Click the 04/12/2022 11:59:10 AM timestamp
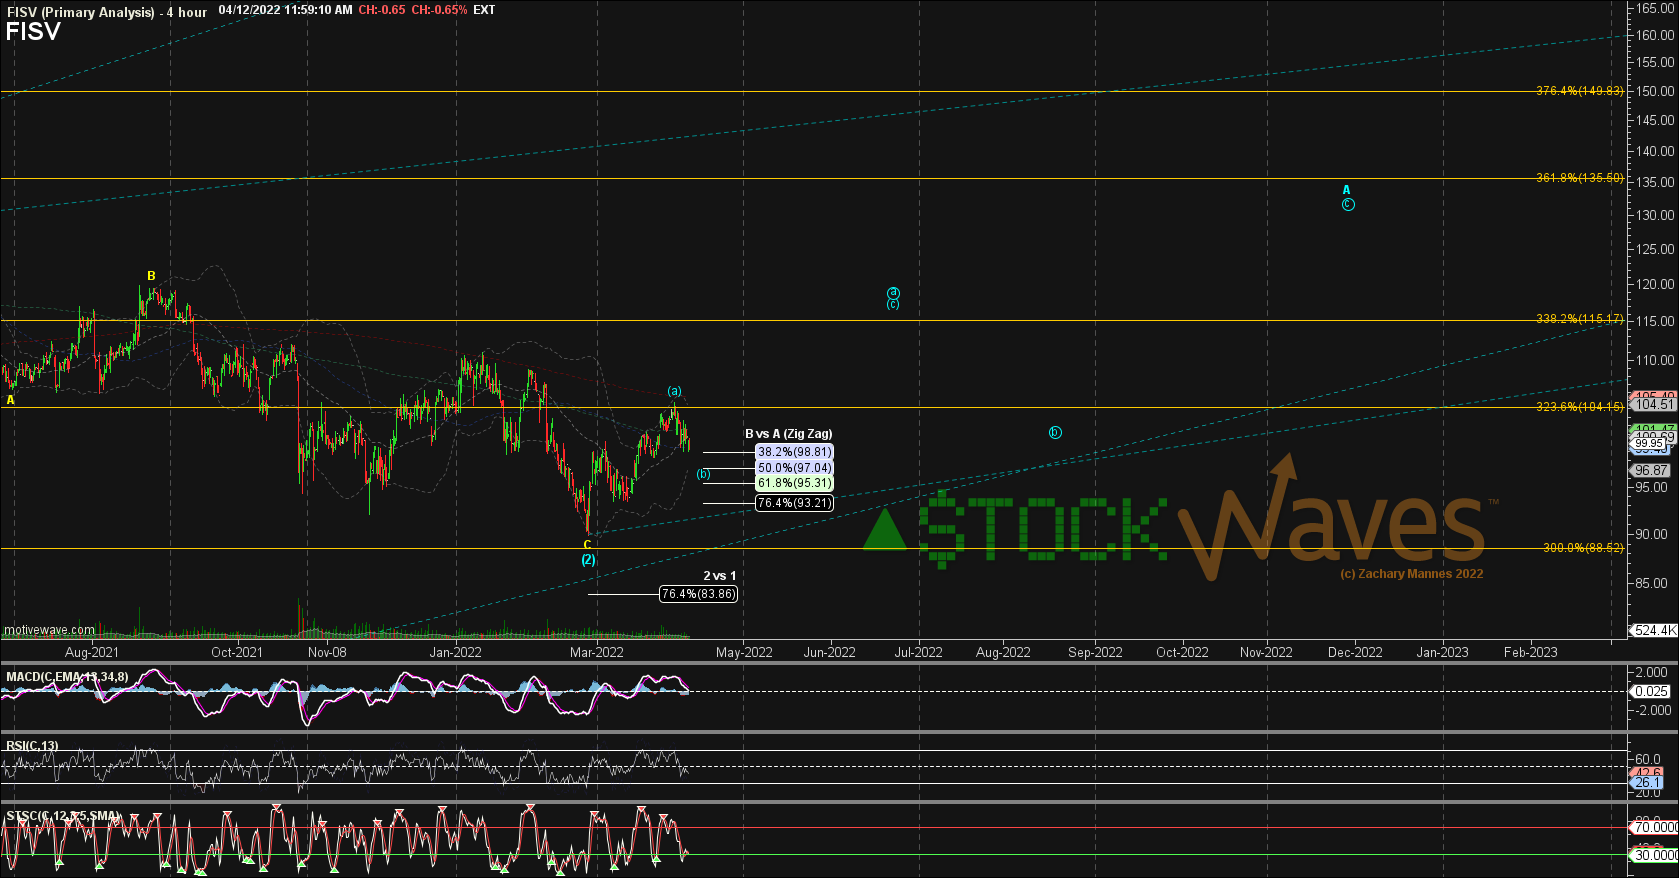This screenshot has height=878, width=1679. (285, 10)
